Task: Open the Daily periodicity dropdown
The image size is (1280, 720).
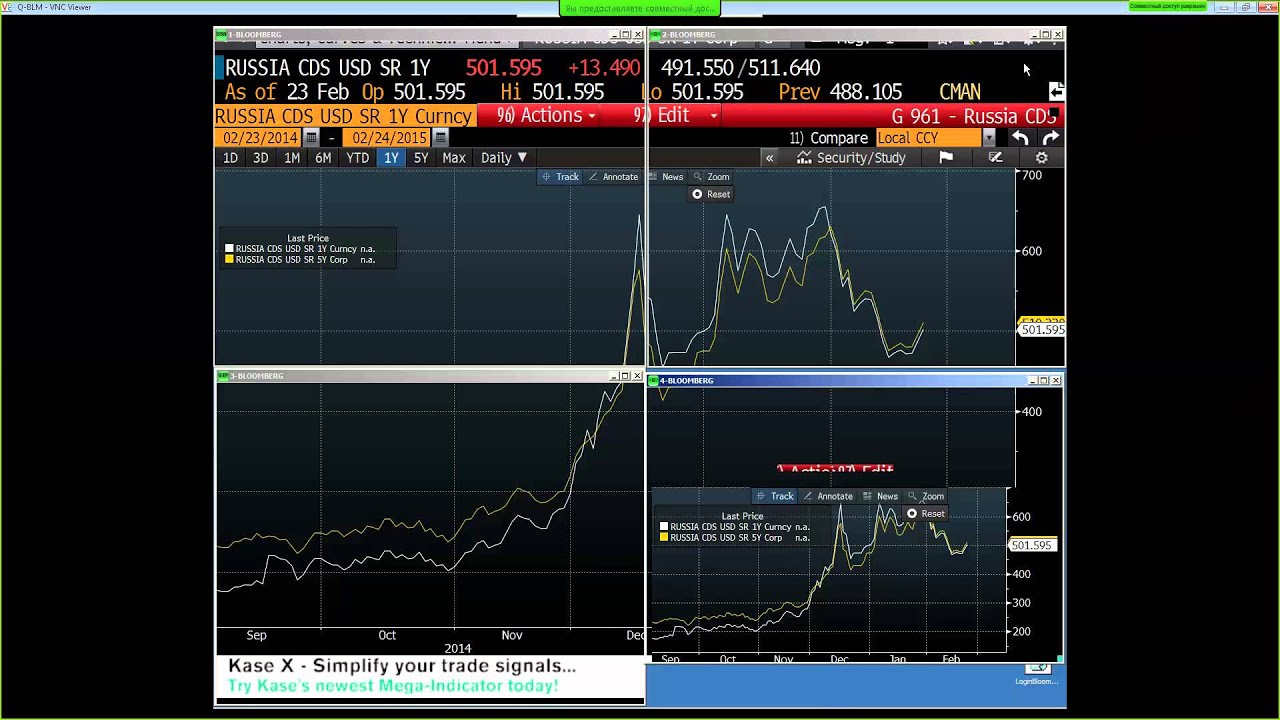Action: pyautogui.click(x=504, y=158)
